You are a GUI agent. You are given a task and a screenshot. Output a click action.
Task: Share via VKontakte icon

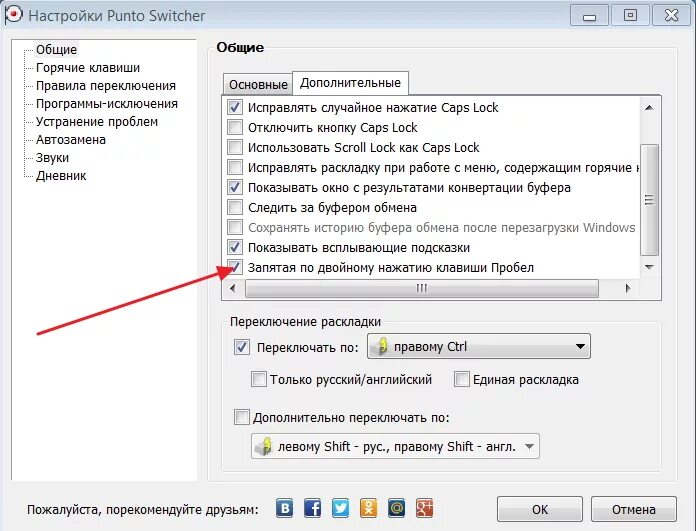point(285,508)
